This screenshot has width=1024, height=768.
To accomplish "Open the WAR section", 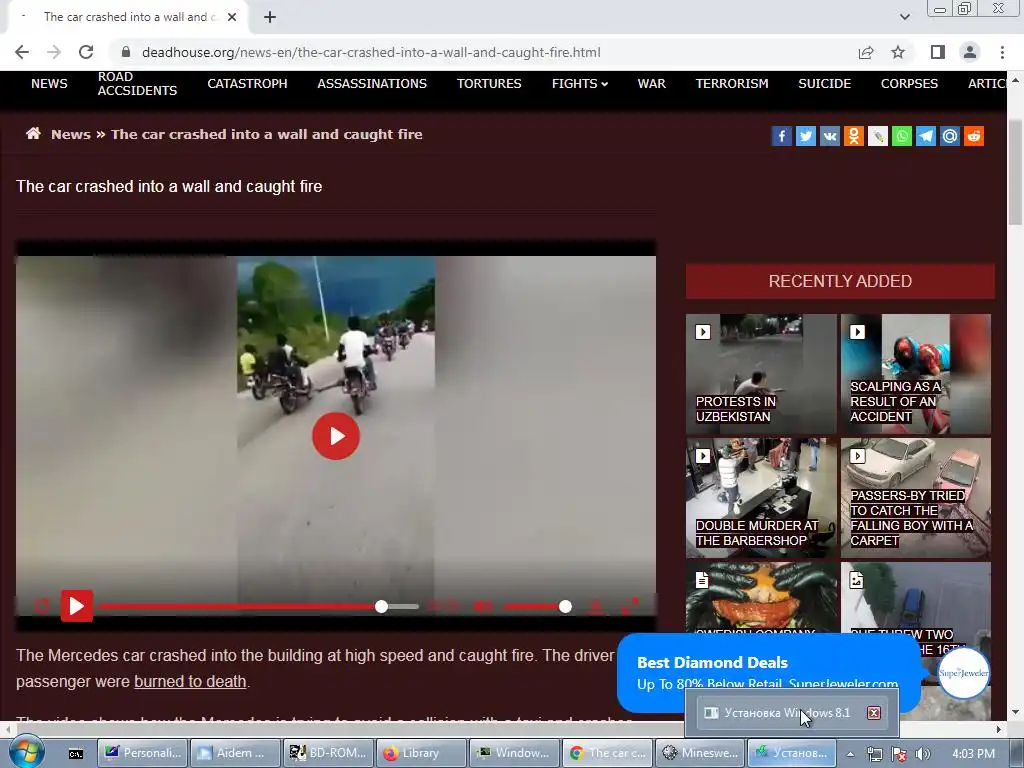I will [651, 84].
